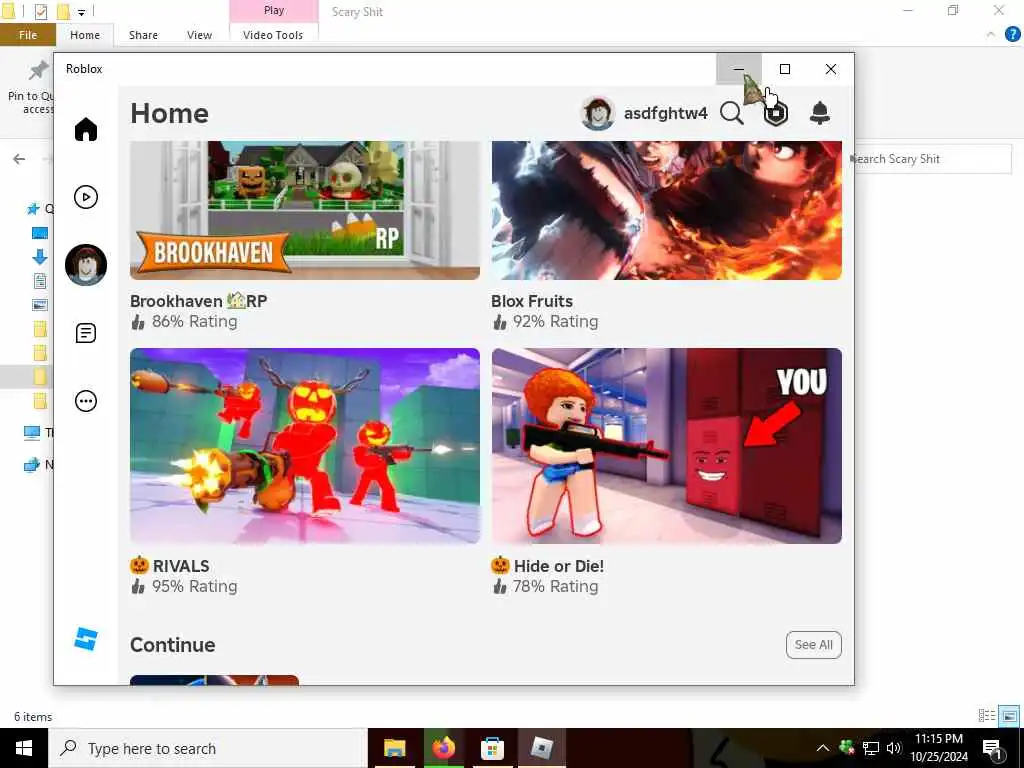The height and width of the screenshot is (768, 1024).
Task: Click the asdfghtw4 profile avatar picture
Action: pyautogui.click(x=598, y=113)
